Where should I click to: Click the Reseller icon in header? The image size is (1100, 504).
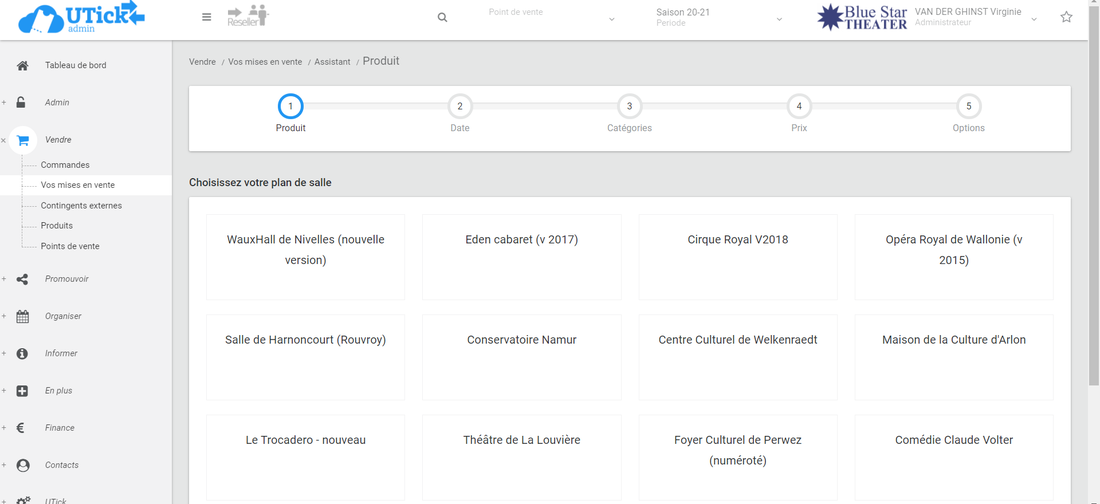click(x=248, y=16)
